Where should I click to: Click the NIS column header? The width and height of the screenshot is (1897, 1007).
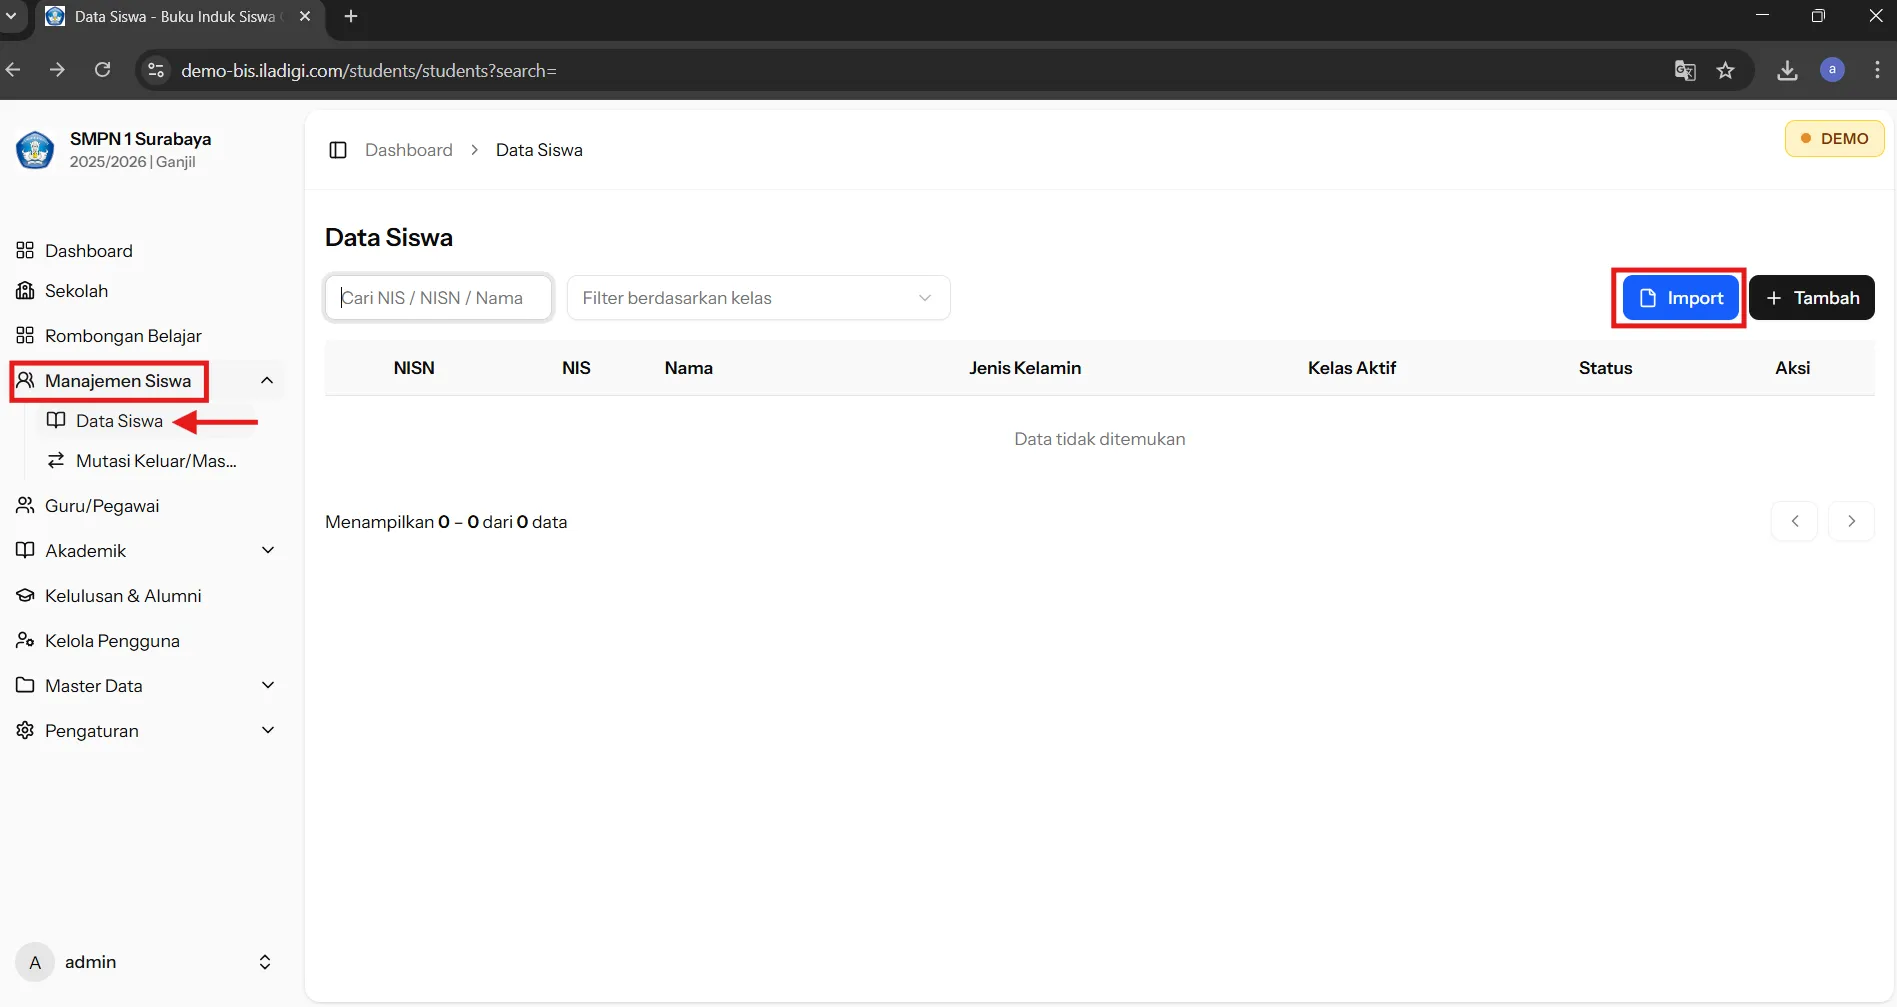point(576,368)
